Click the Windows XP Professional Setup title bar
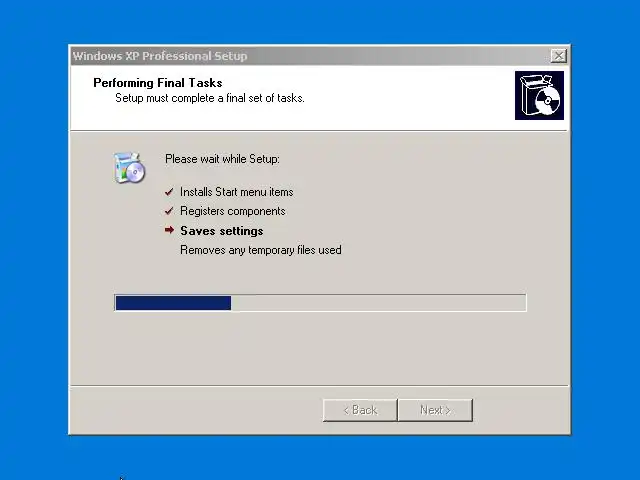This screenshot has width=640, height=480. (x=310, y=56)
